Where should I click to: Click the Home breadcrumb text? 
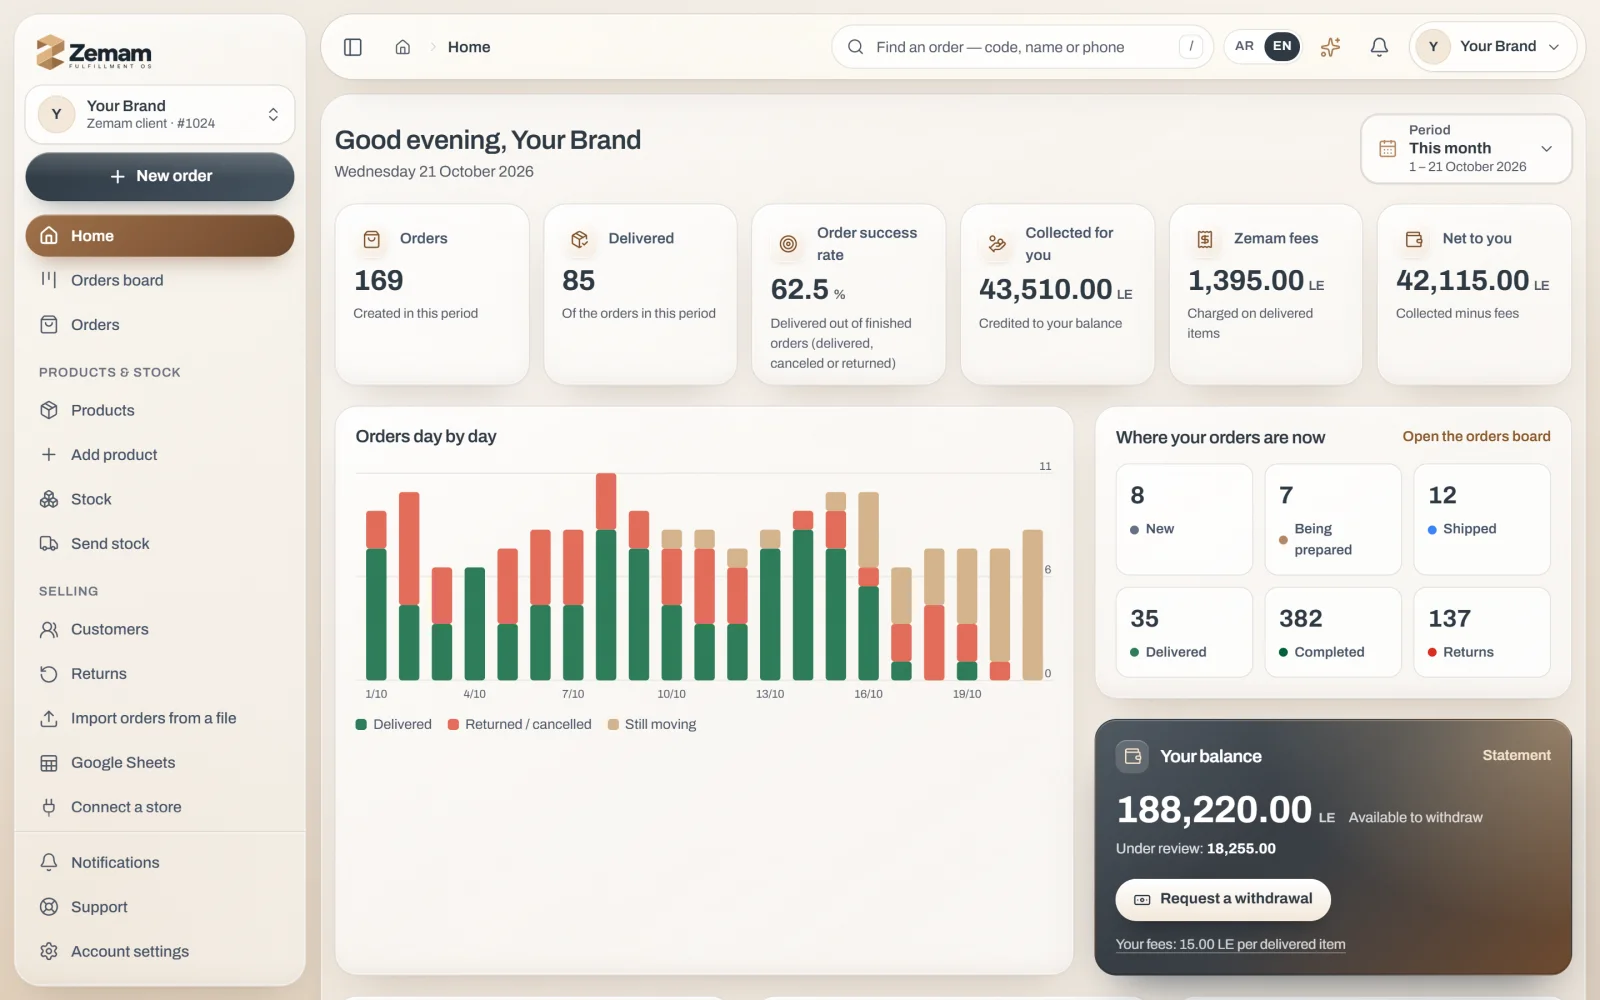(469, 47)
